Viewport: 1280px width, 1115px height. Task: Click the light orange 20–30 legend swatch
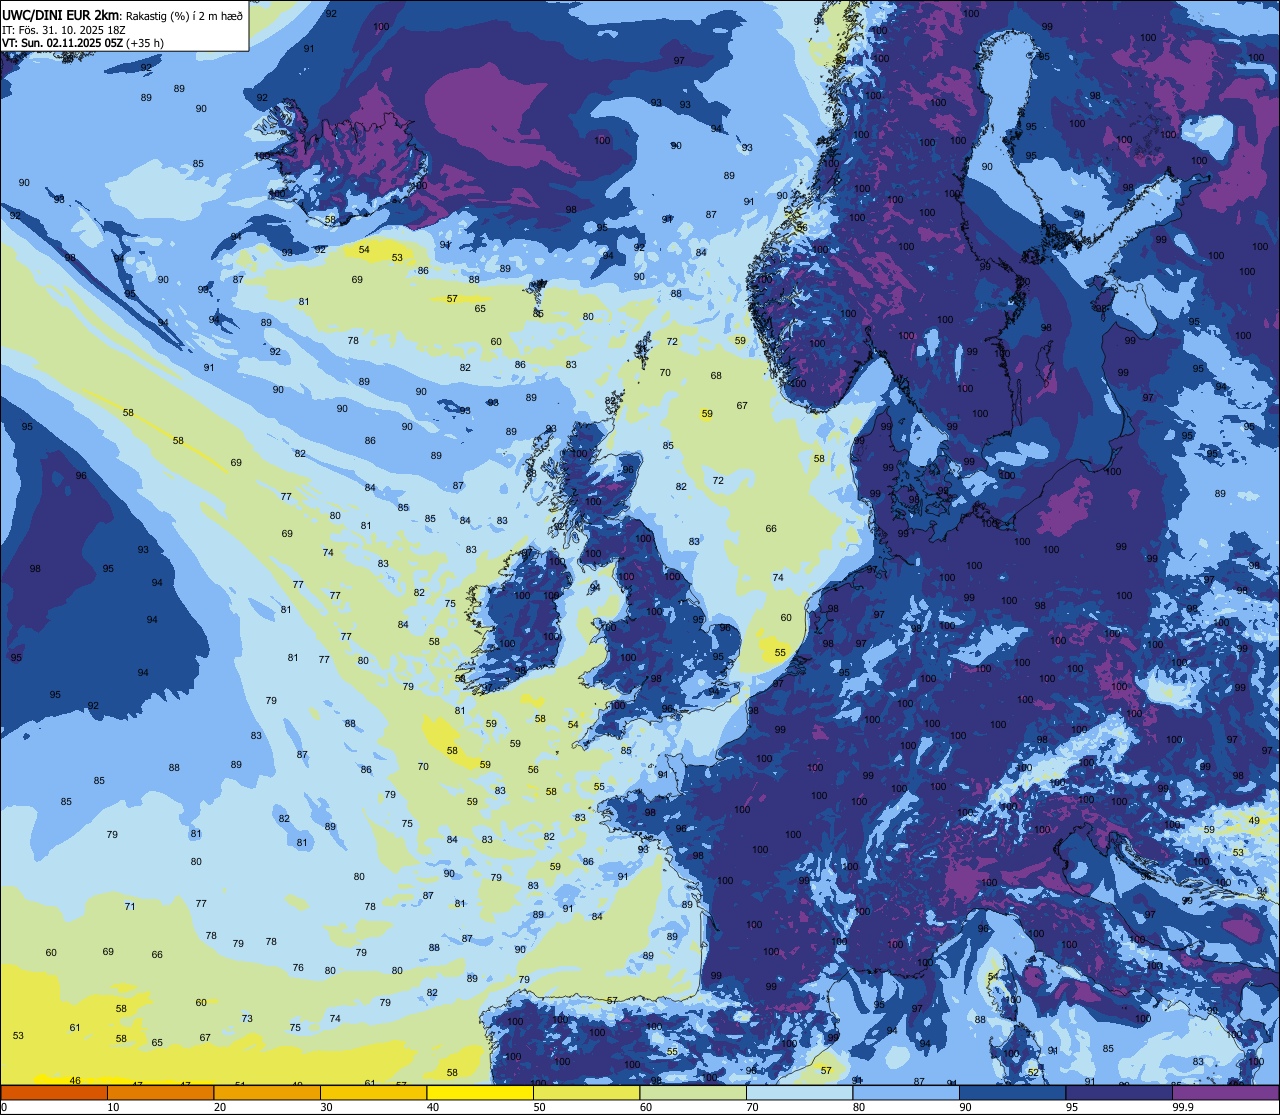click(267, 1092)
